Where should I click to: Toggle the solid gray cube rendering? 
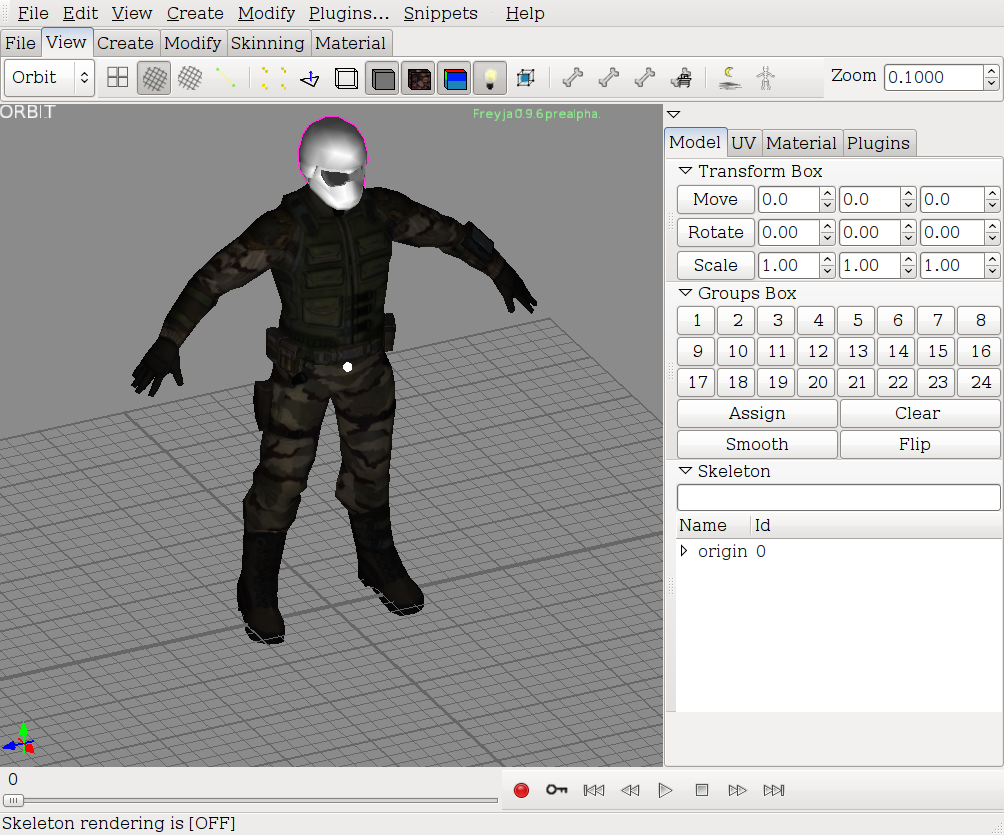[x=383, y=78]
